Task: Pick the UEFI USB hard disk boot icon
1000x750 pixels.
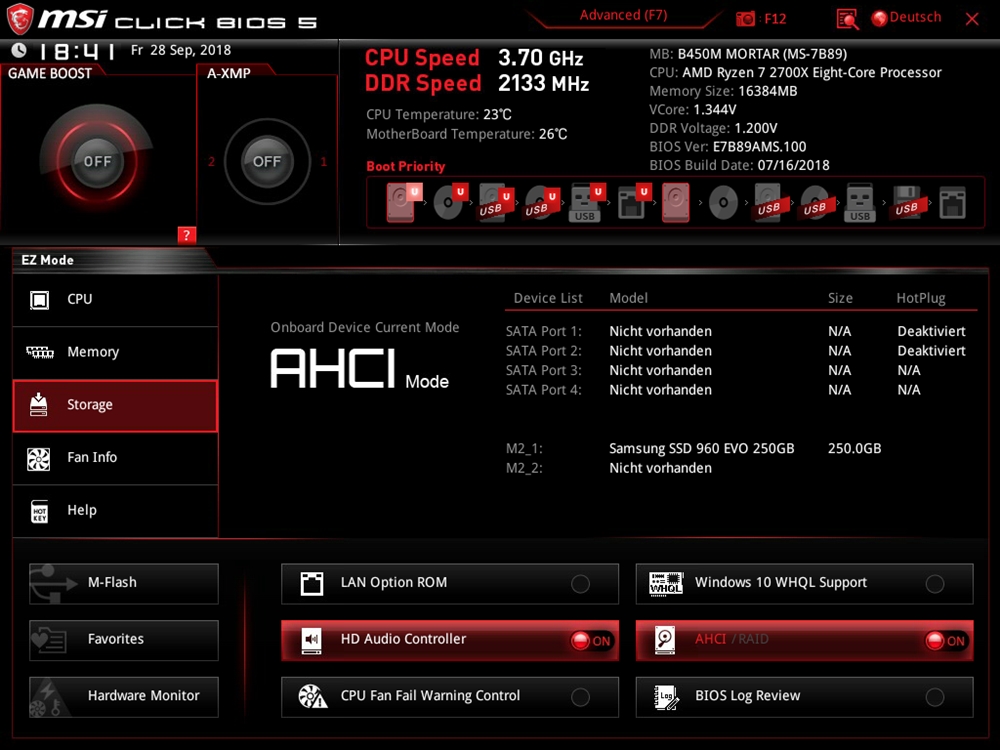Action: pyautogui.click(x=496, y=202)
